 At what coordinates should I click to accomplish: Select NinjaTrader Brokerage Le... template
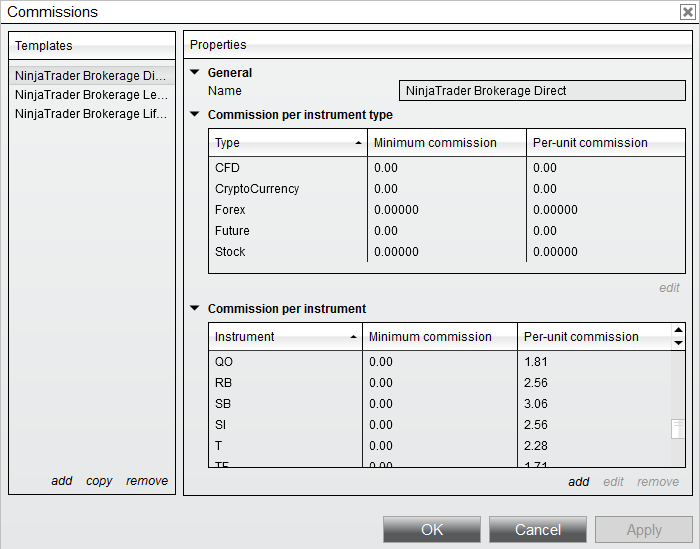[x=92, y=95]
